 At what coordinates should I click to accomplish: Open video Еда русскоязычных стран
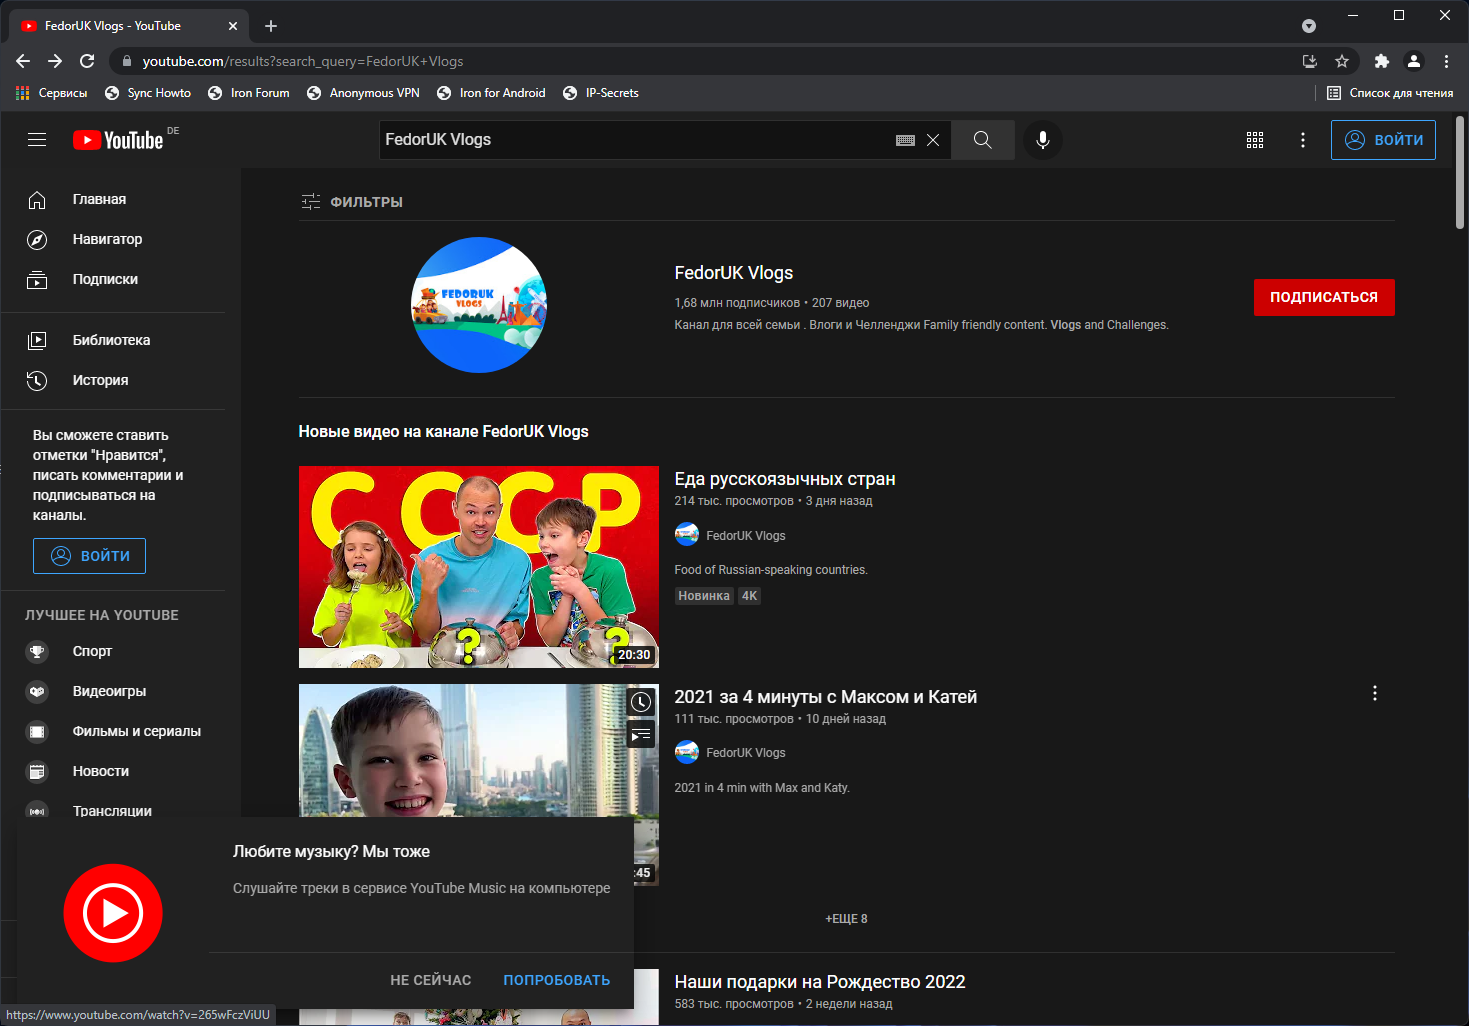pyautogui.click(x=785, y=479)
